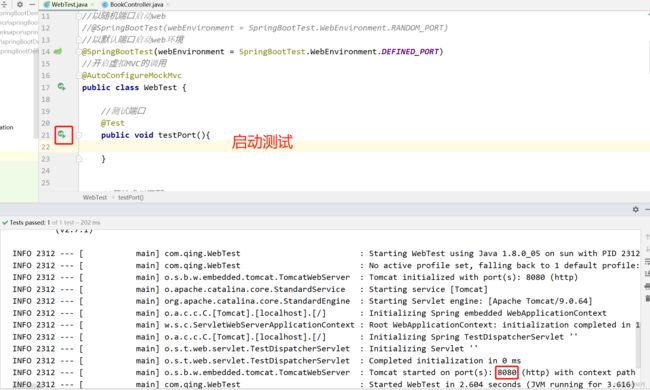Click expand/collapse all icon in project panel header
650x390 pixels.
tap(5, 4)
